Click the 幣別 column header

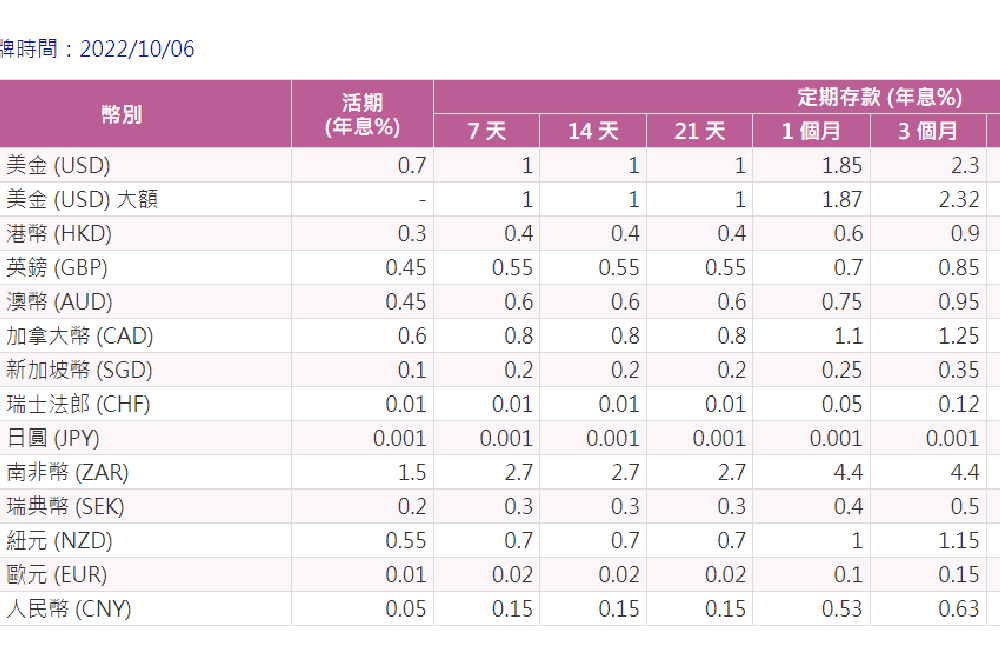click(121, 115)
